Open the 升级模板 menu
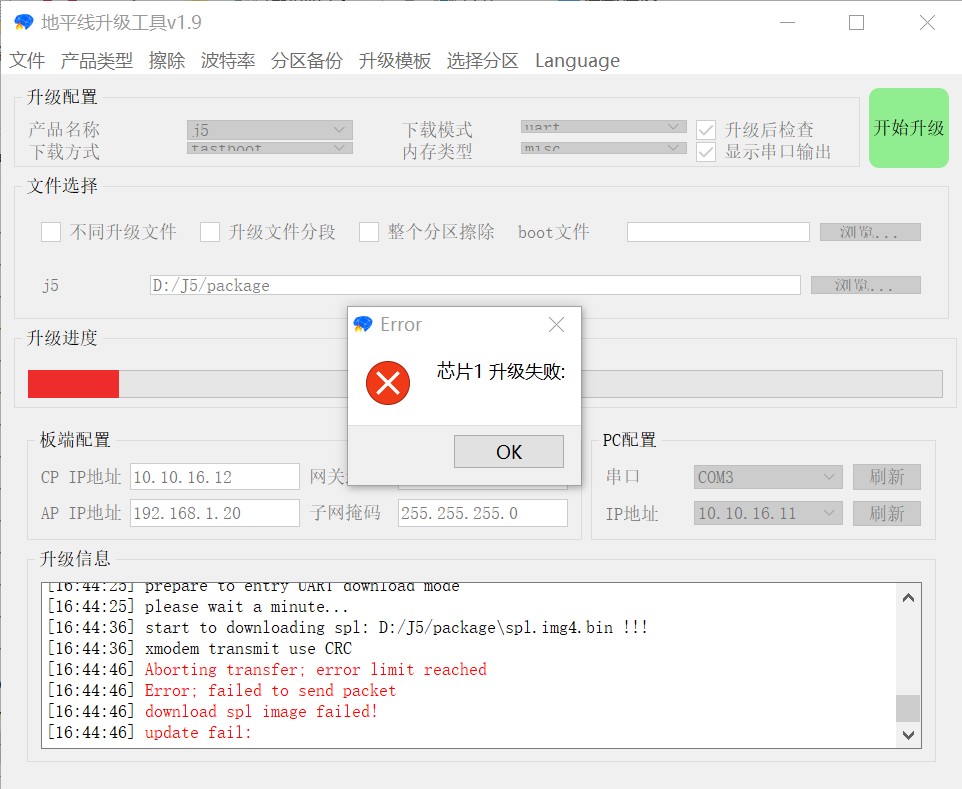Screen dimensions: 962x789 395,61
